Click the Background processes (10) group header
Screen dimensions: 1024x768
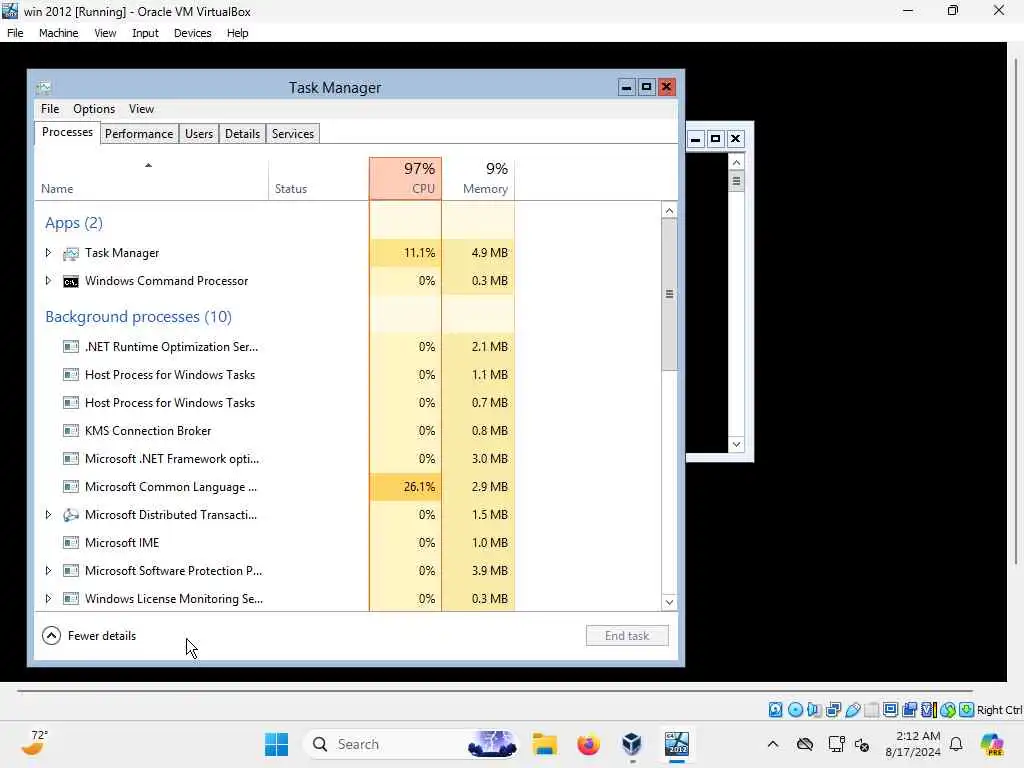pyautogui.click(x=138, y=317)
